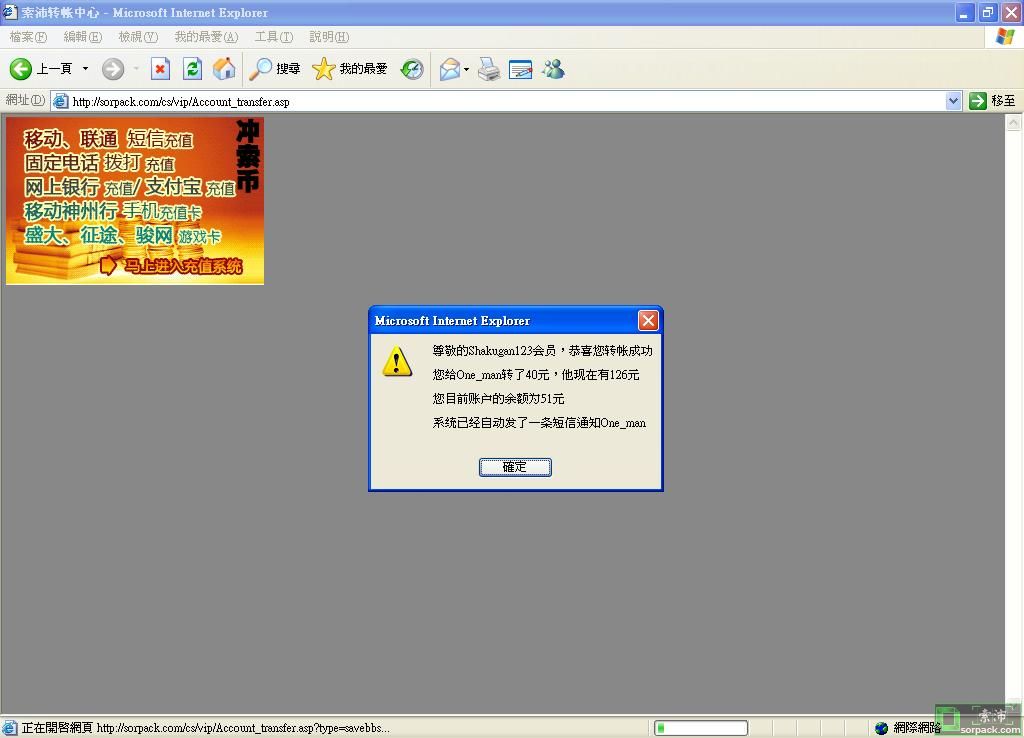This screenshot has width=1024, height=738.
Task: Close the Microsoft Internet Explorer alert dialog
Action: pos(648,320)
